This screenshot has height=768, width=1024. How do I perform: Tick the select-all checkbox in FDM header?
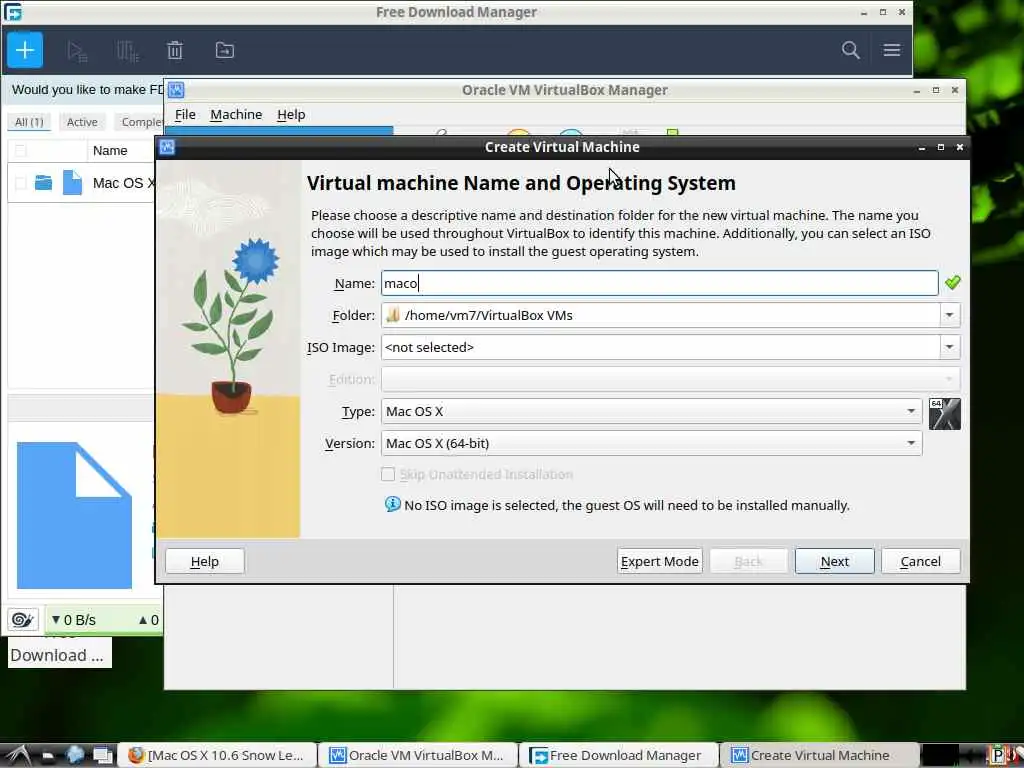21,151
